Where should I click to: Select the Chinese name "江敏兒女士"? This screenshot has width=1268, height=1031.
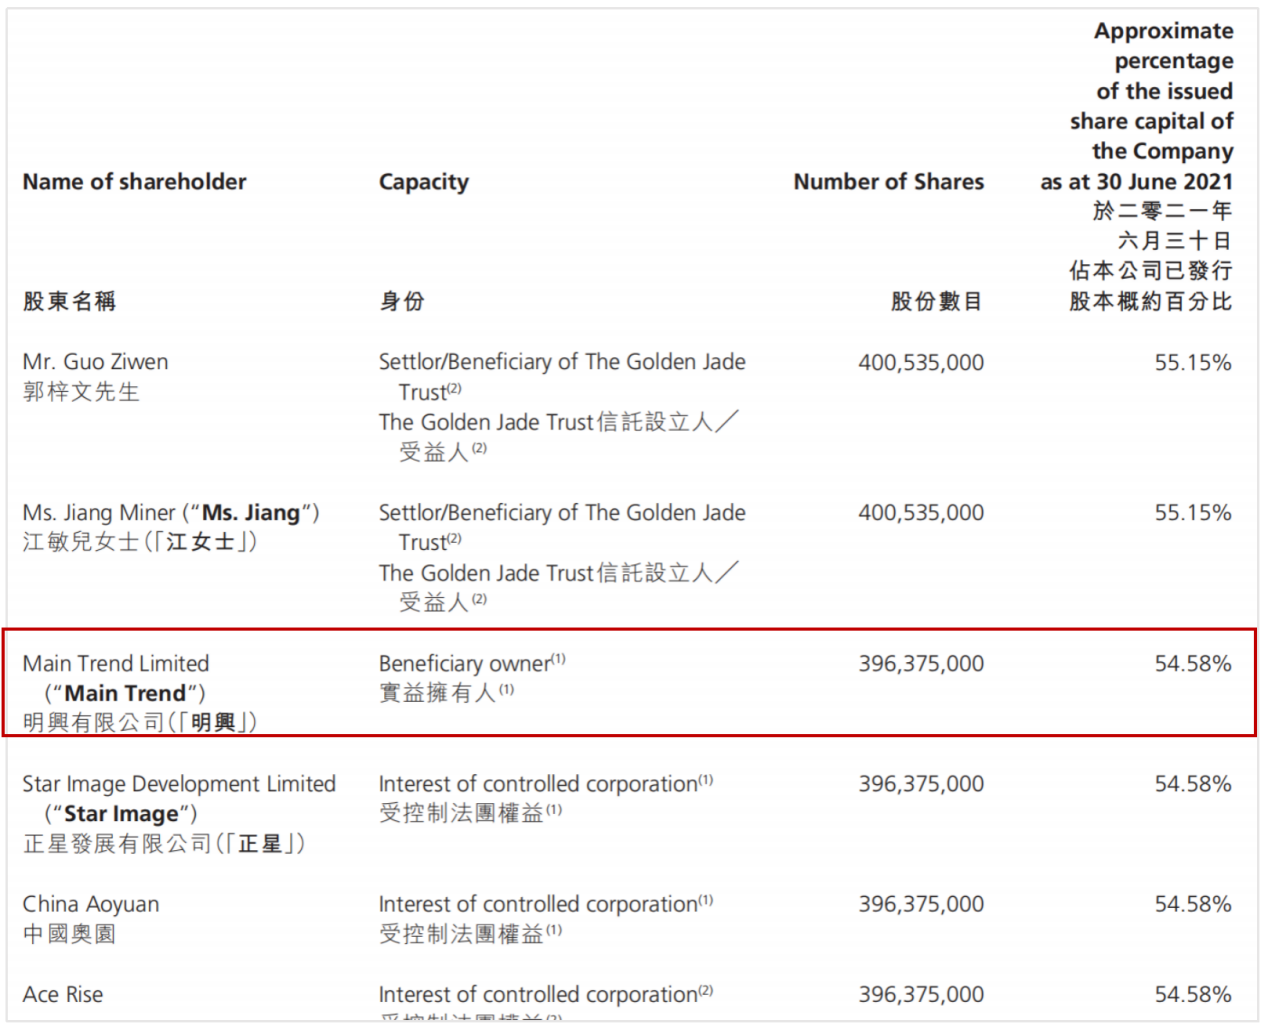81,542
